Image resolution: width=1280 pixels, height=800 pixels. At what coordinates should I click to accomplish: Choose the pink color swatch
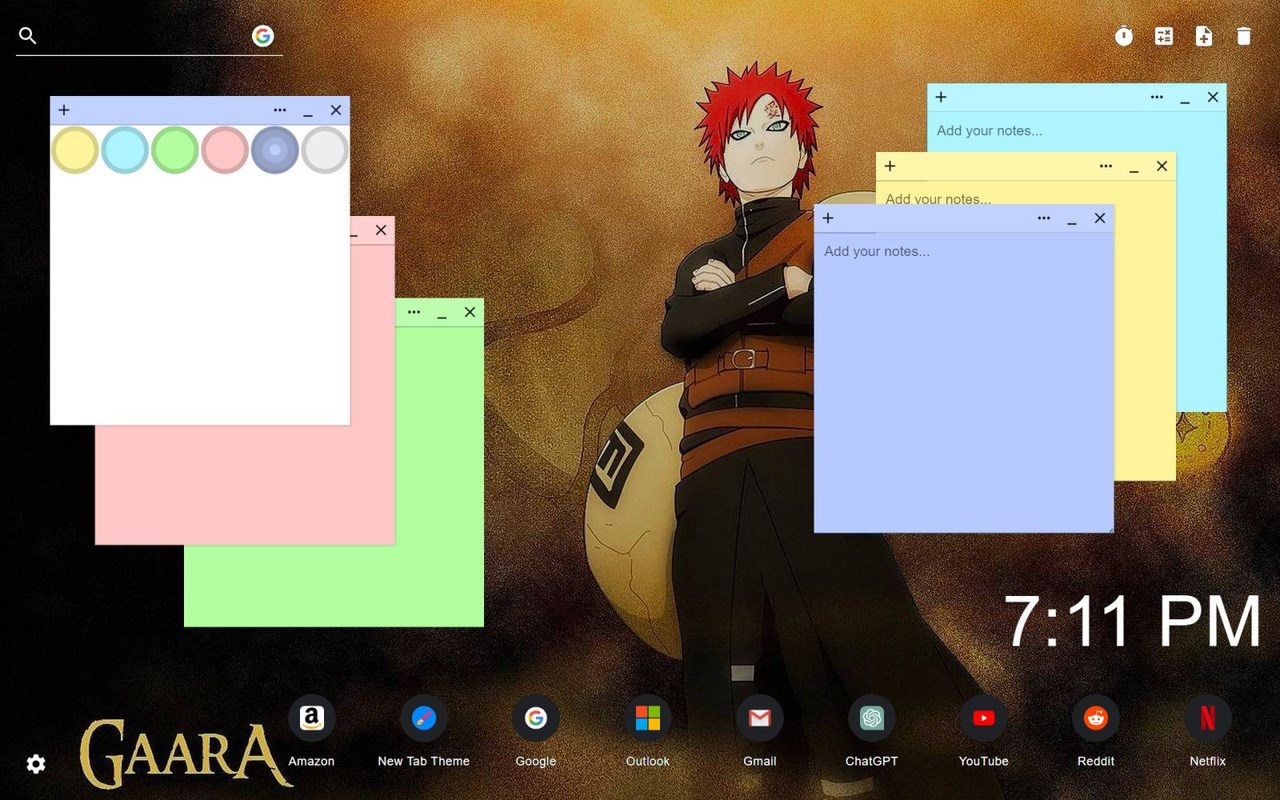tap(225, 150)
